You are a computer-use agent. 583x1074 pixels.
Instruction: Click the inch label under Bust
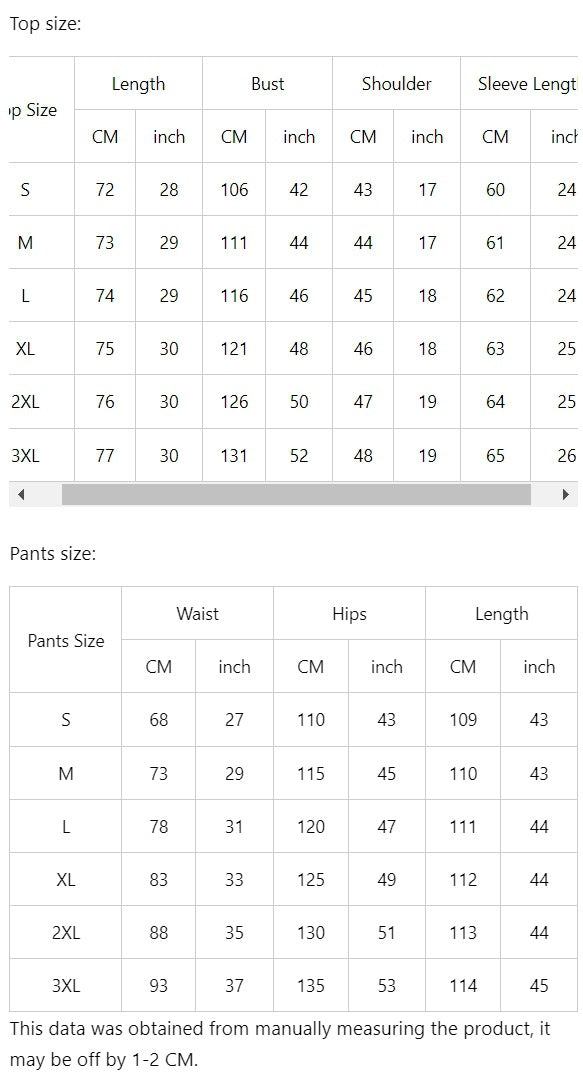point(299,136)
